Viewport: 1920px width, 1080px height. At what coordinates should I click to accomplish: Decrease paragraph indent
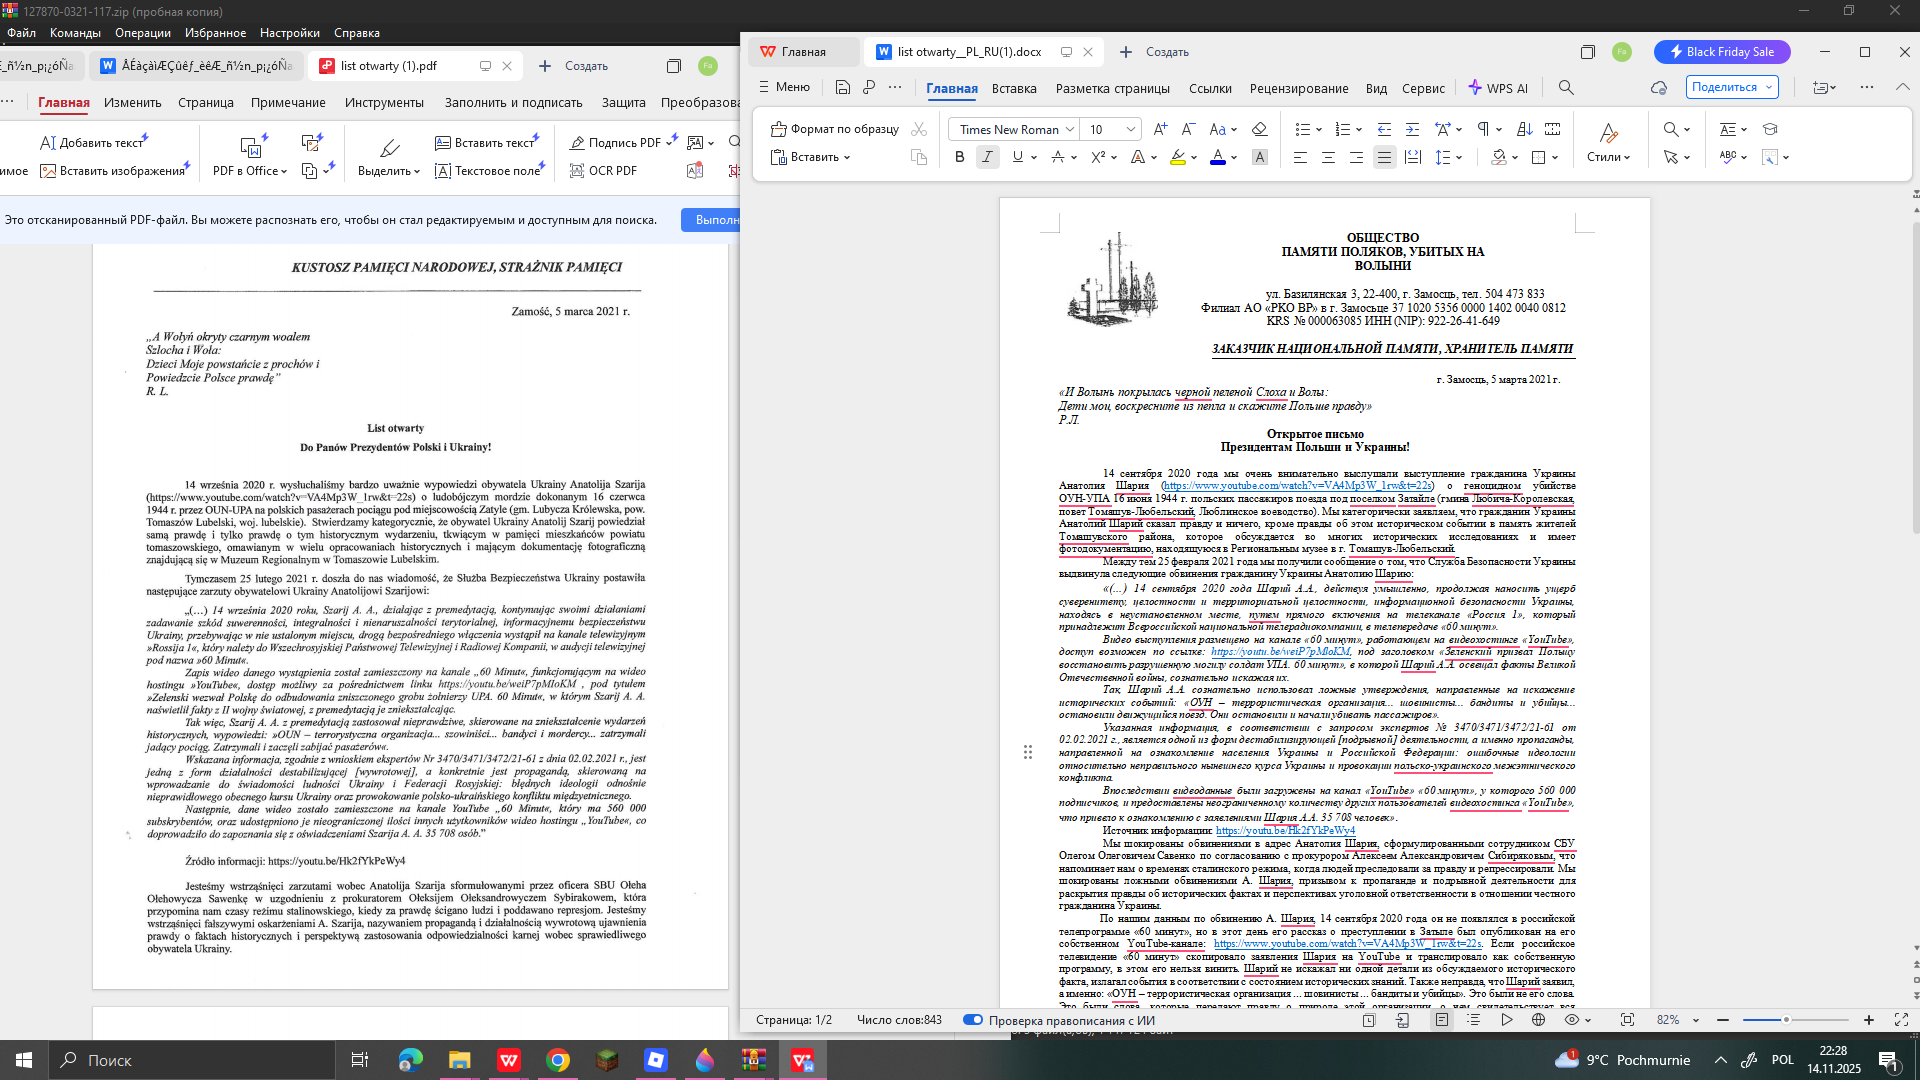point(1384,129)
